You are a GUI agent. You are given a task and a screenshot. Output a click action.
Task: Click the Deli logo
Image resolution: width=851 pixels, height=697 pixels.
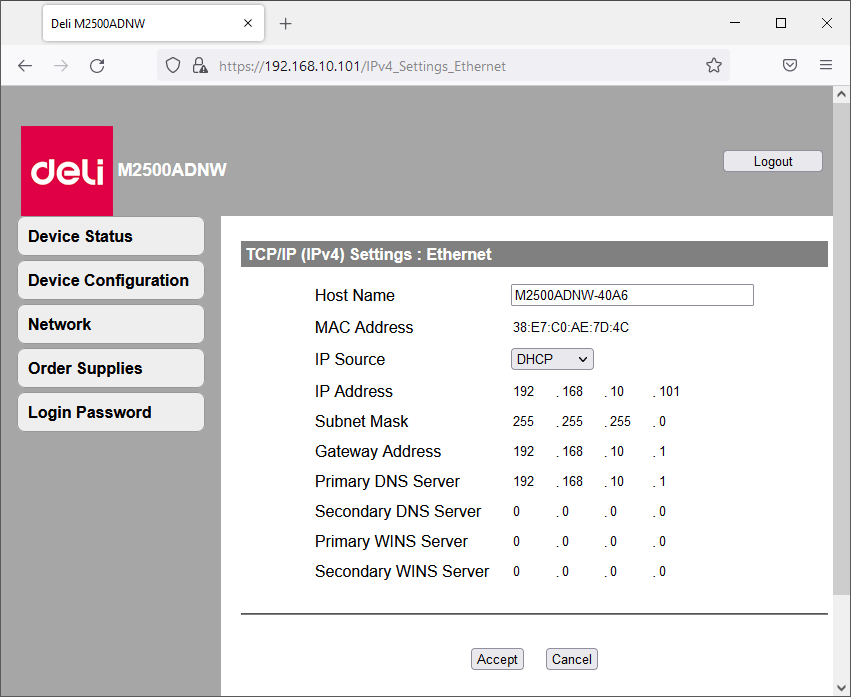pyautogui.click(x=67, y=171)
